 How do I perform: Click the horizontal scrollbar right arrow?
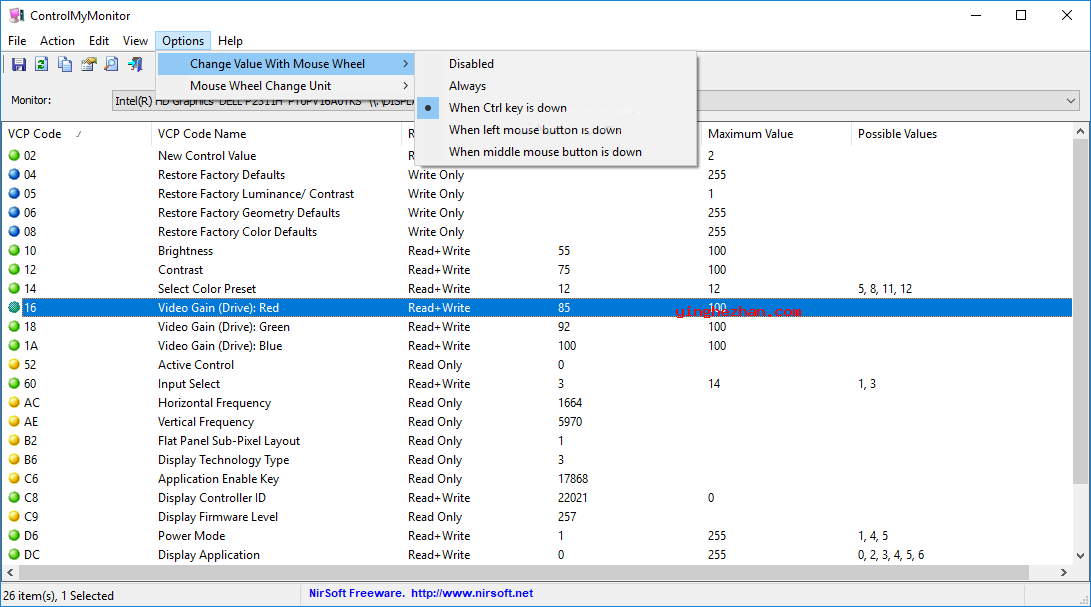(x=1064, y=572)
